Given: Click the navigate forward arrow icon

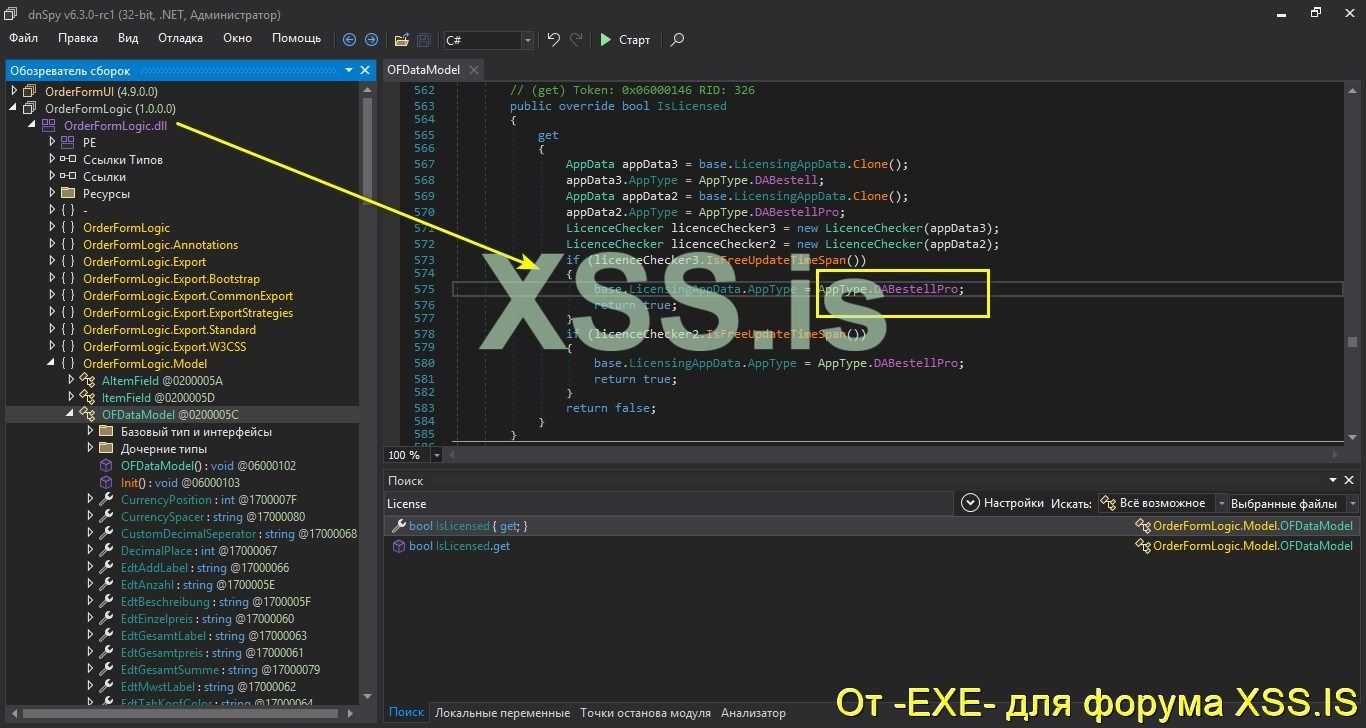Looking at the screenshot, I should coord(370,40).
